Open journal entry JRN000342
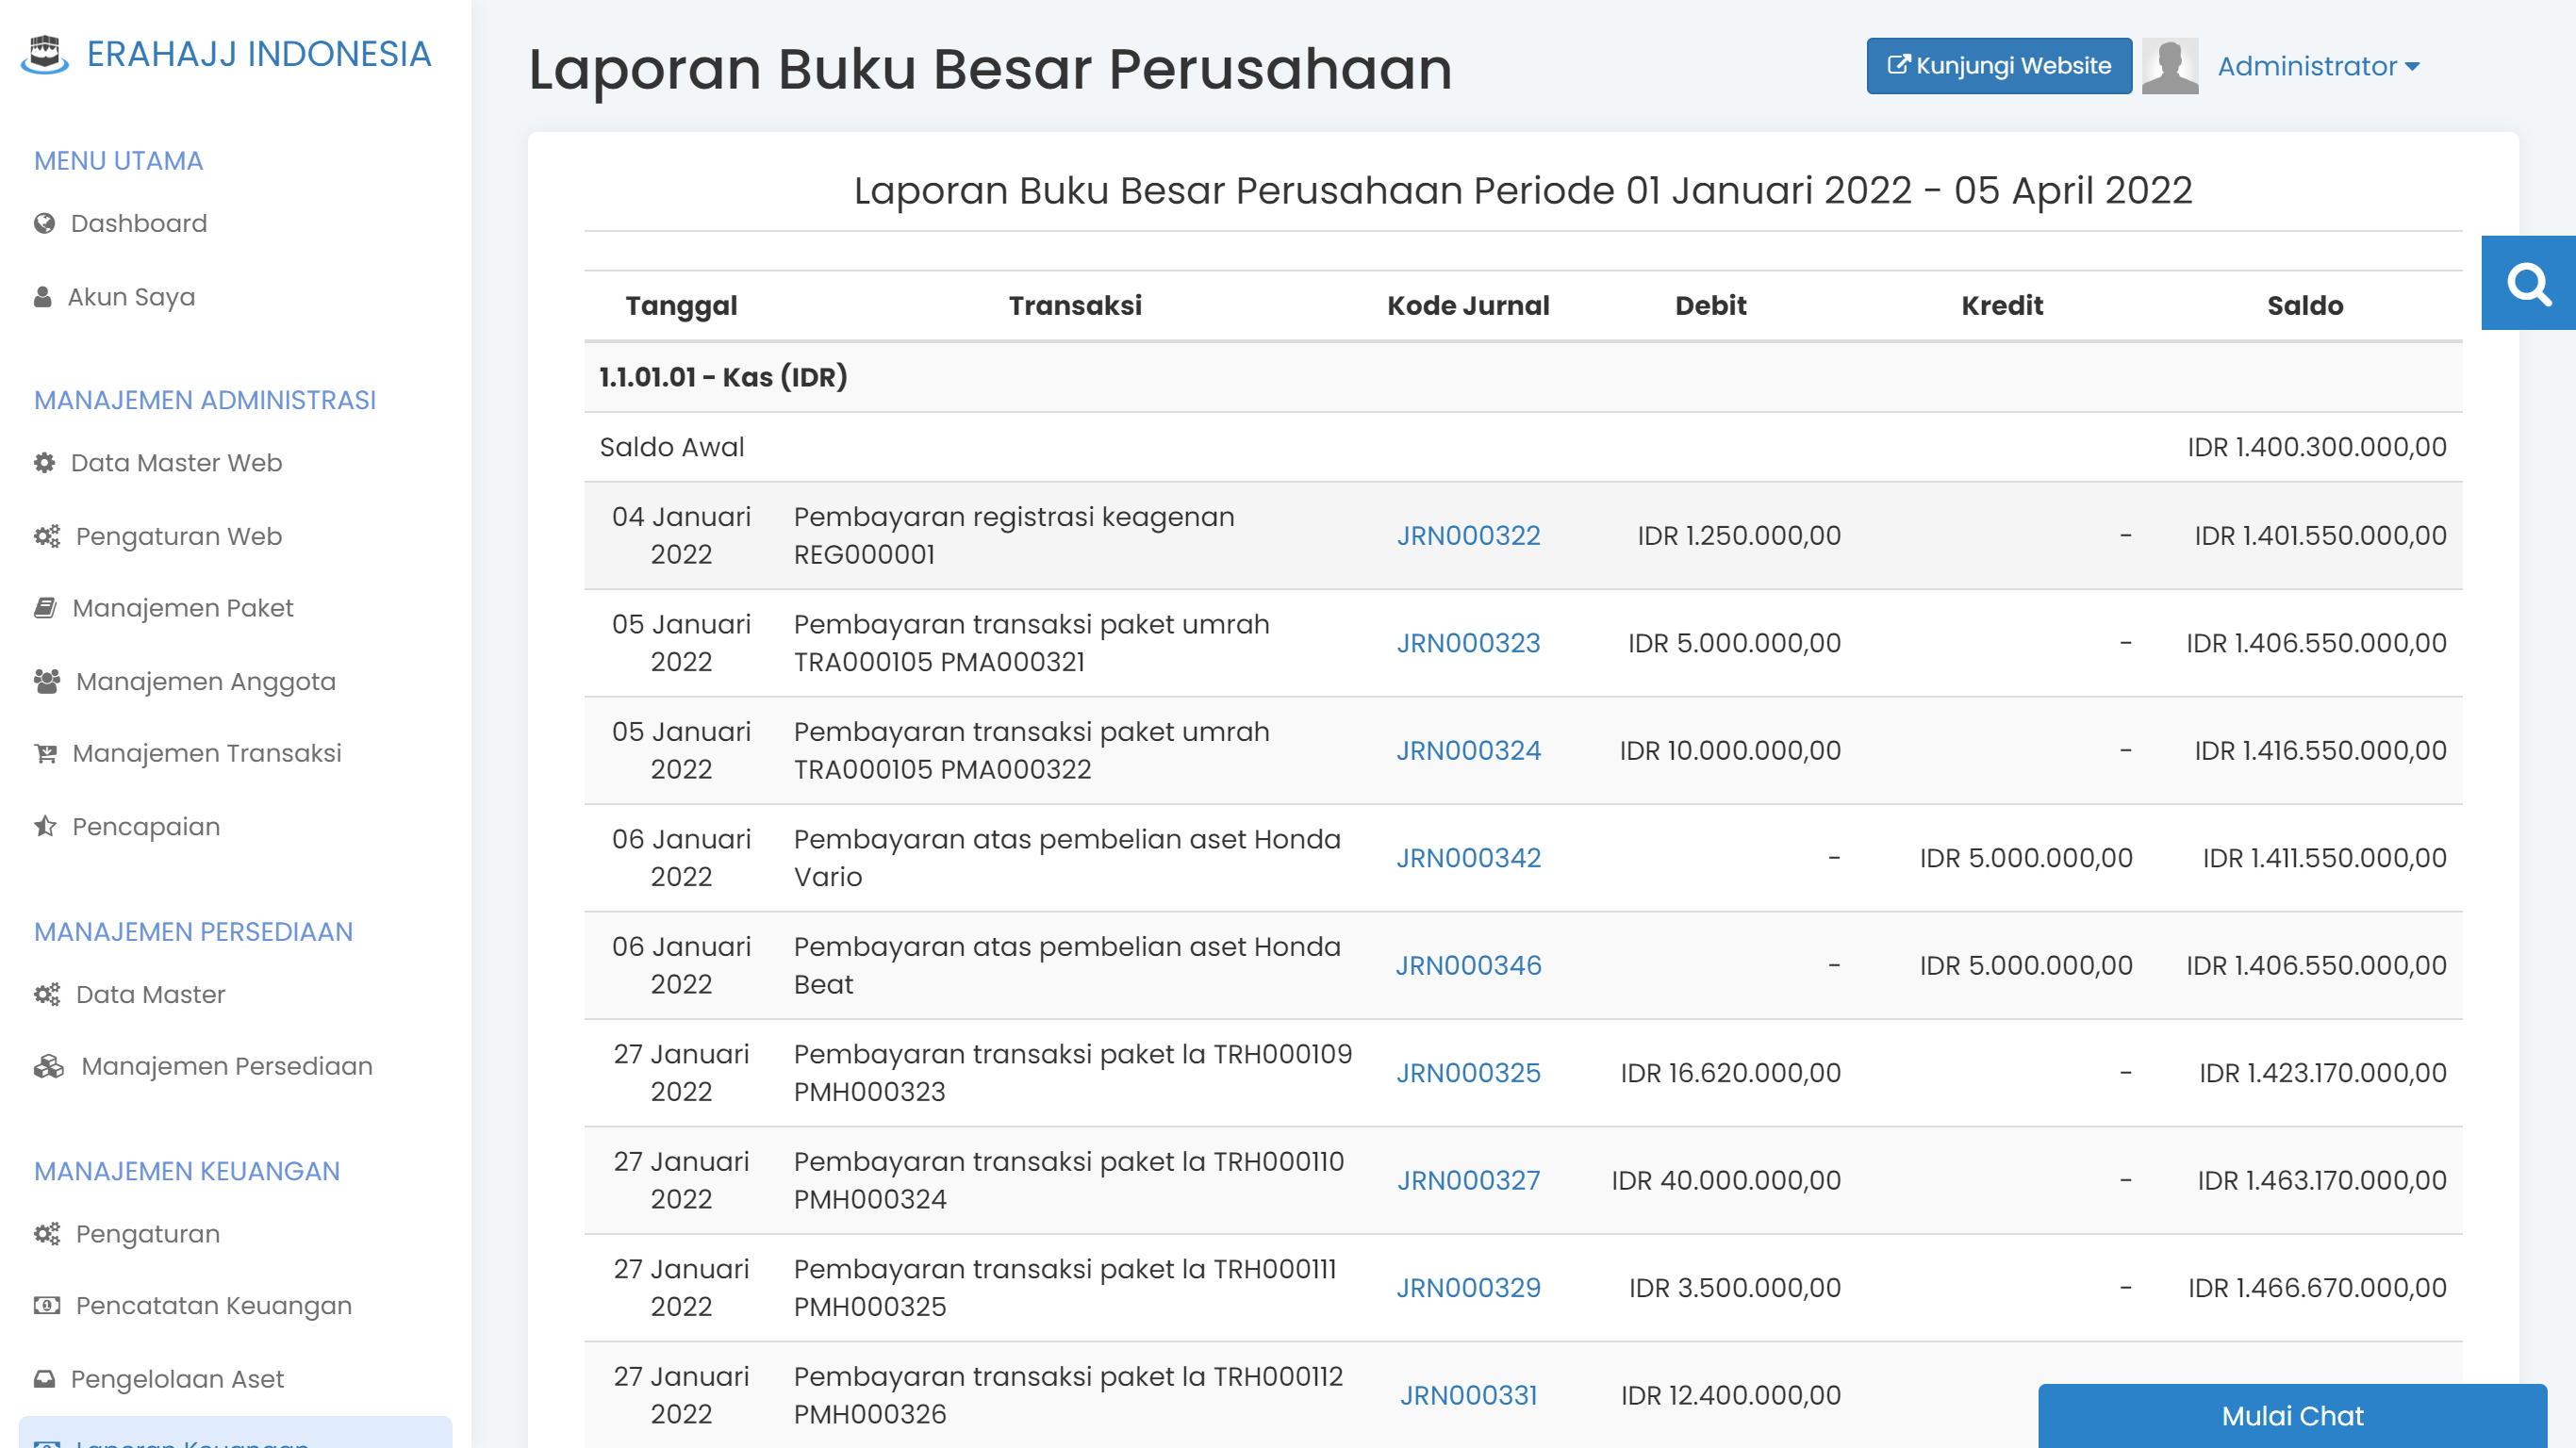This screenshot has height=1448, width=2576. [1468, 857]
